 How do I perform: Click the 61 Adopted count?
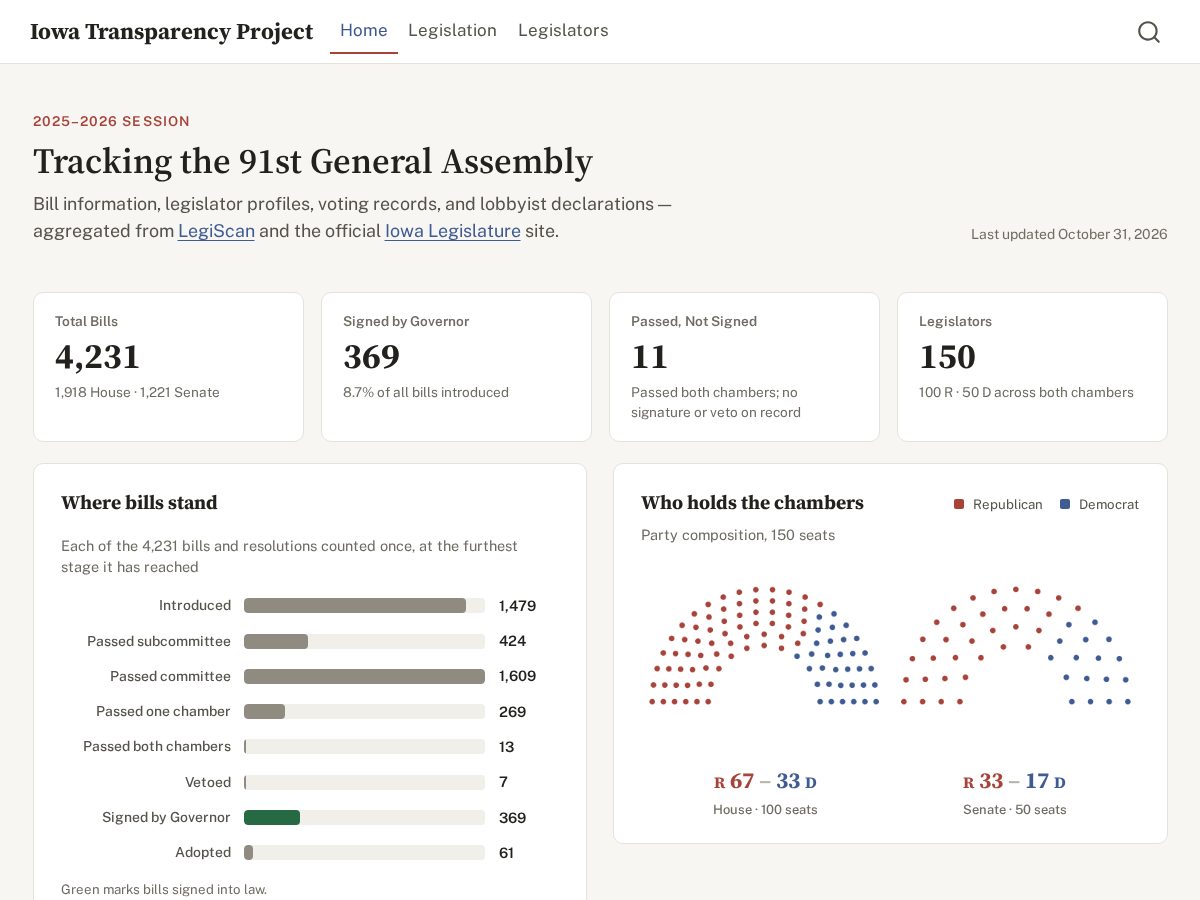pos(506,853)
